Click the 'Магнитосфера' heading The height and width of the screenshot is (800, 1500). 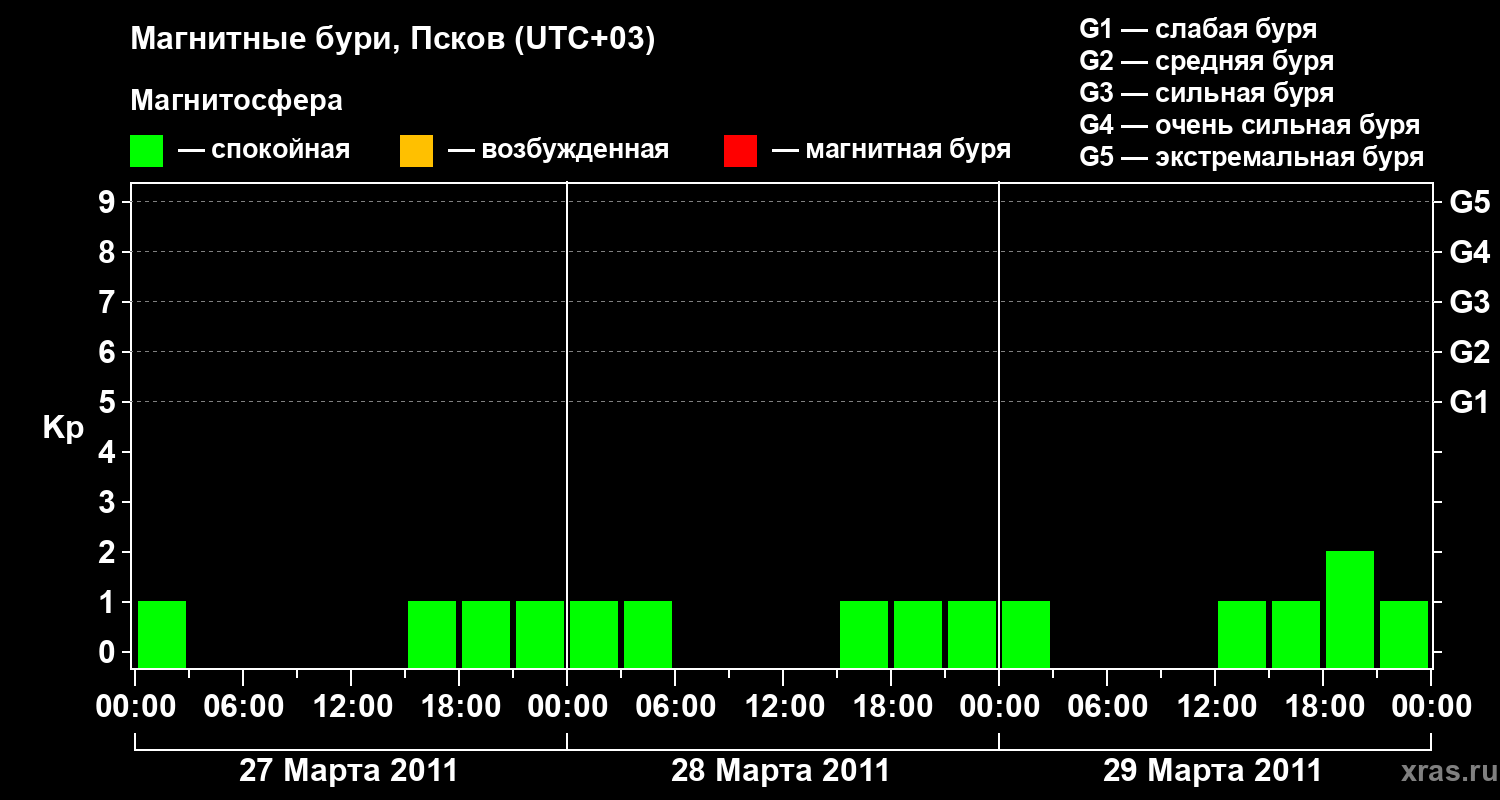coord(236,101)
